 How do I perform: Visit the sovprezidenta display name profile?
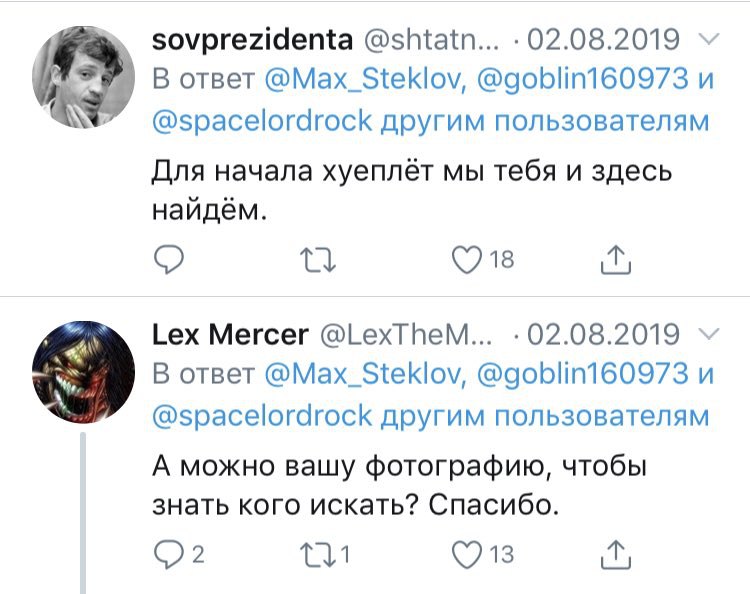click(x=251, y=40)
